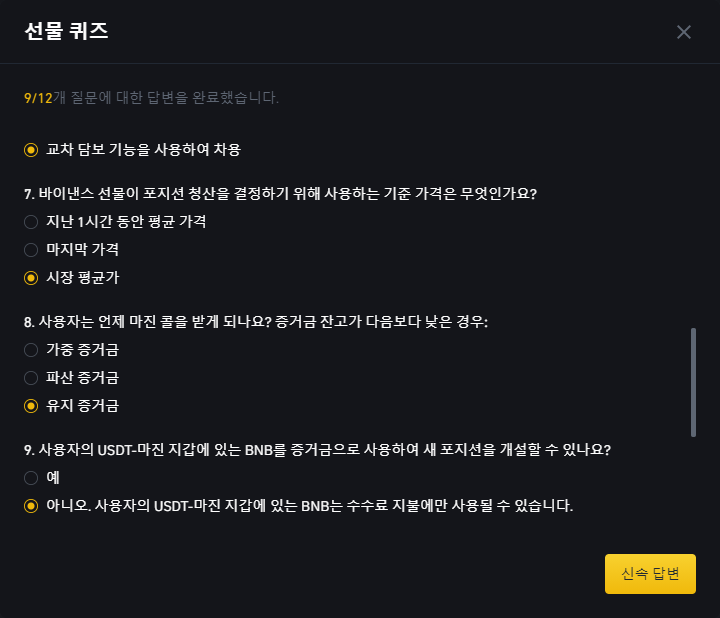Choose the 파산 증거금 option
This screenshot has width=720, height=618.
click(x=72, y=378)
